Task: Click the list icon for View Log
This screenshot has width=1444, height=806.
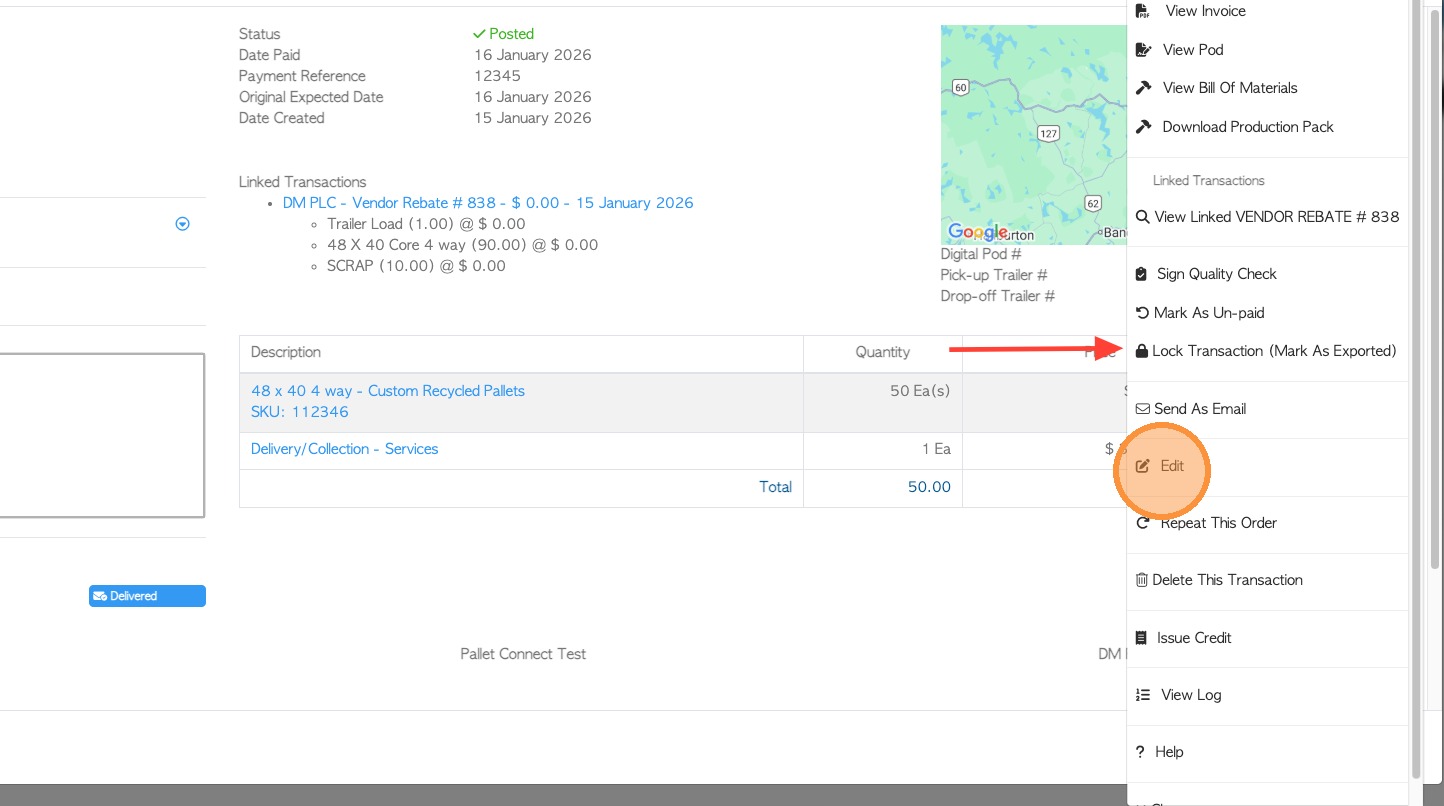Action: coord(1143,695)
